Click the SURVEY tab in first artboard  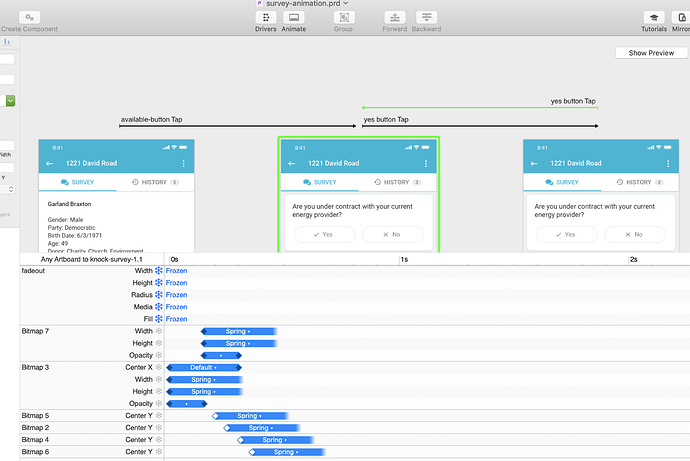coord(77,182)
